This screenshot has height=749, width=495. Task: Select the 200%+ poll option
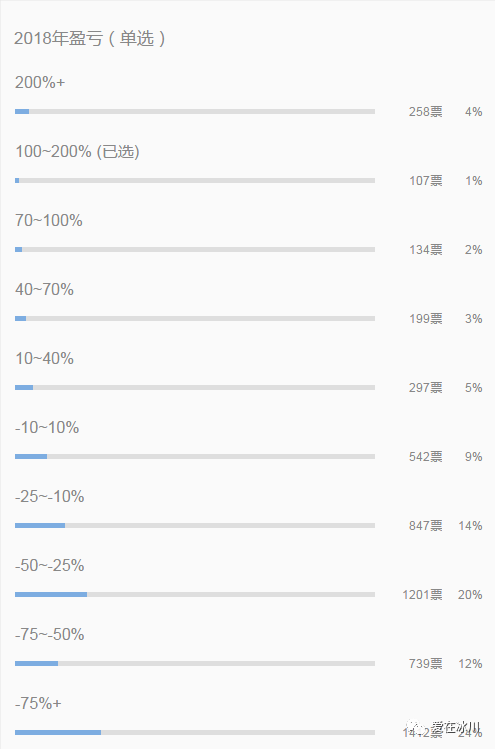[40, 83]
